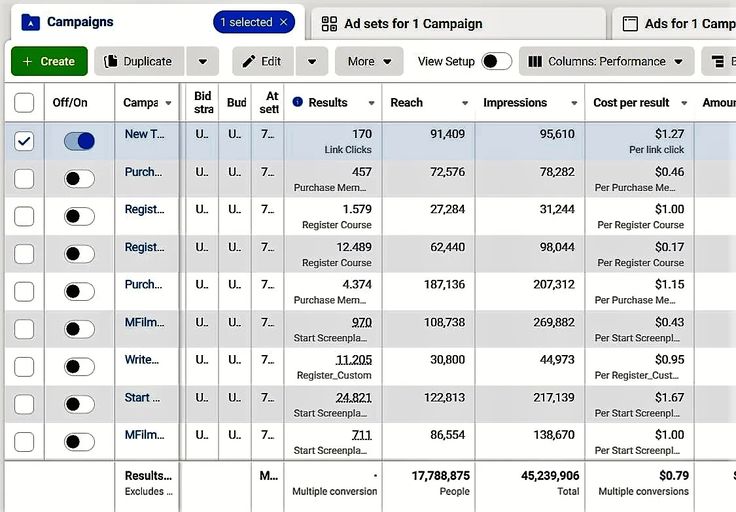Click the Campaigns folder icon
Image resolution: width=736 pixels, height=512 pixels.
[30, 22]
